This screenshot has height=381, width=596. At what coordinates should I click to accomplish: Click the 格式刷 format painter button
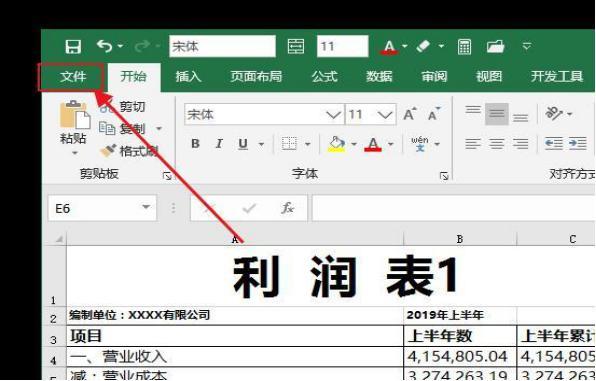(129, 151)
